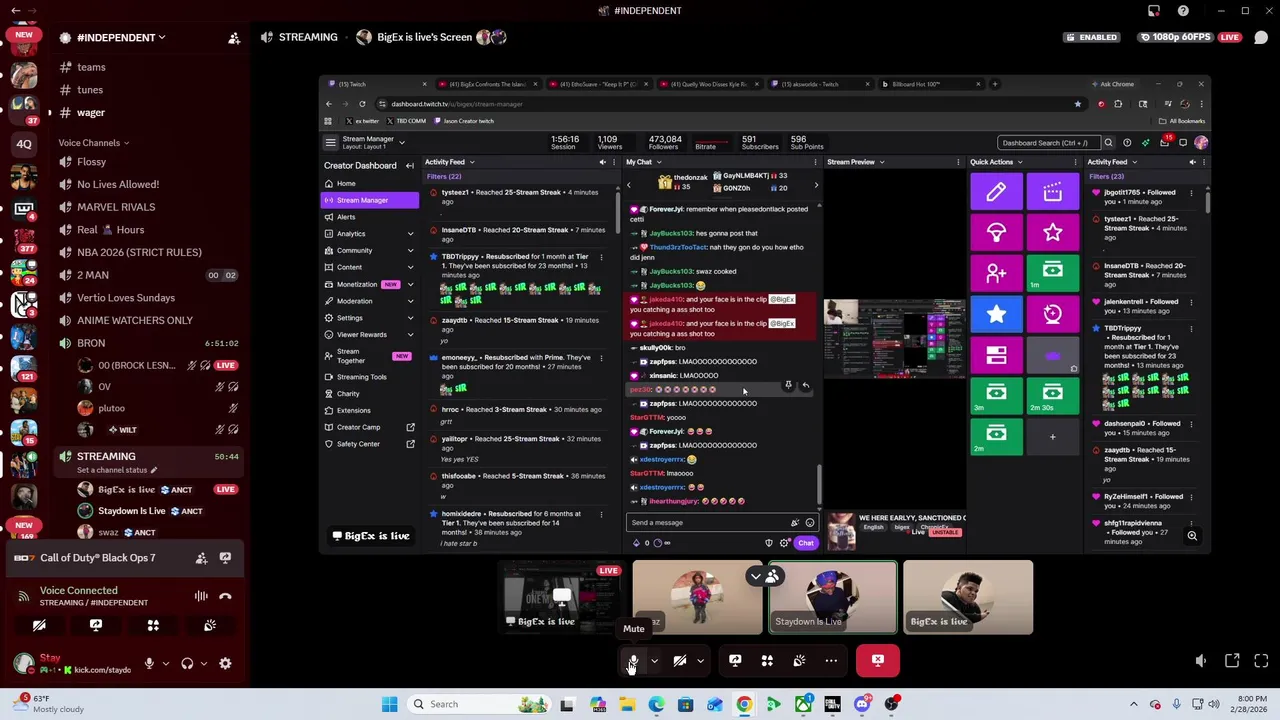1280x720 pixels.
Task: Toggle noise suppression waveform icon
Action: click(201, 596)
